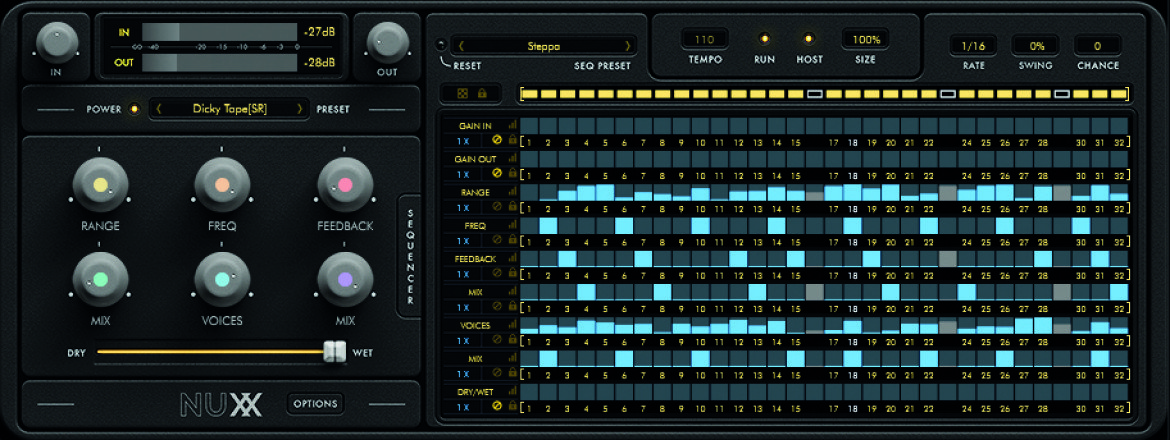Toggle the POWER LED
The width and height of the screenshot is (1170, 440).
pyautogui.click(x=134, y=109)
